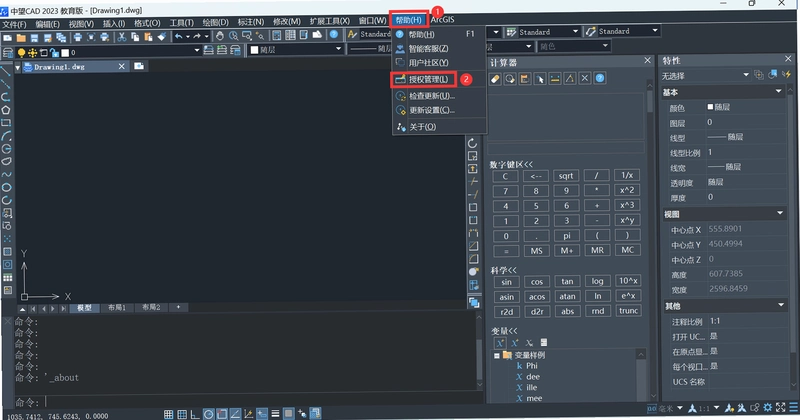Collapse the 其他 section in properties

coord(781,305)
